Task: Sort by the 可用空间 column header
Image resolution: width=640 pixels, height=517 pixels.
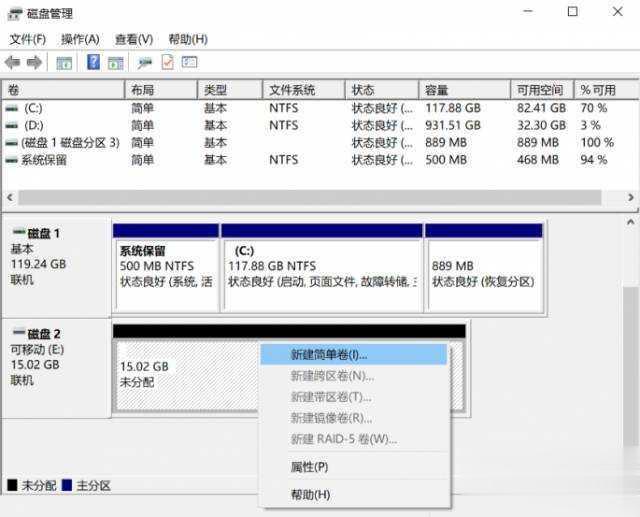Action: (x=542, y=90)
